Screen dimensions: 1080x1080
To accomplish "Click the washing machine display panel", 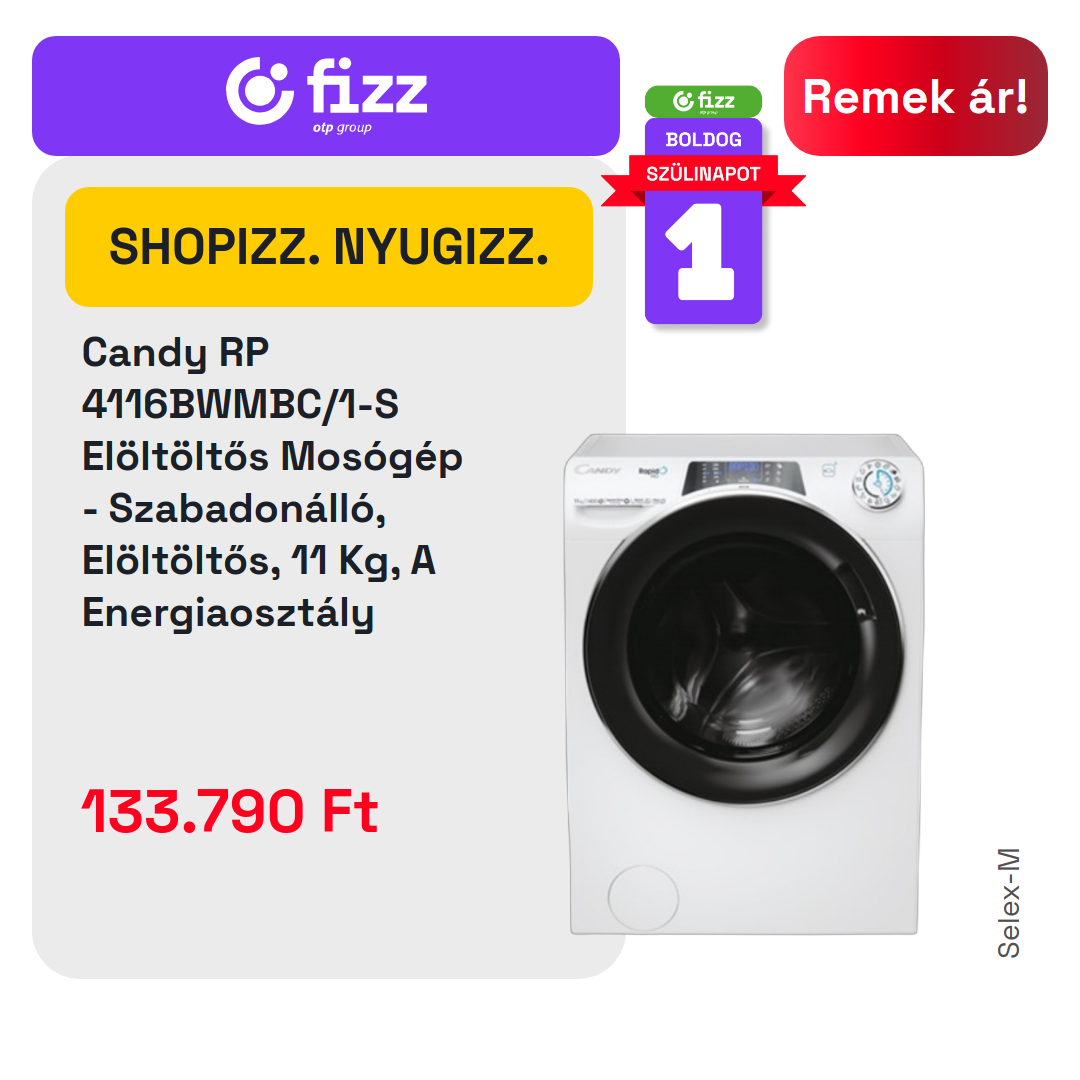I will coord(743,477).
